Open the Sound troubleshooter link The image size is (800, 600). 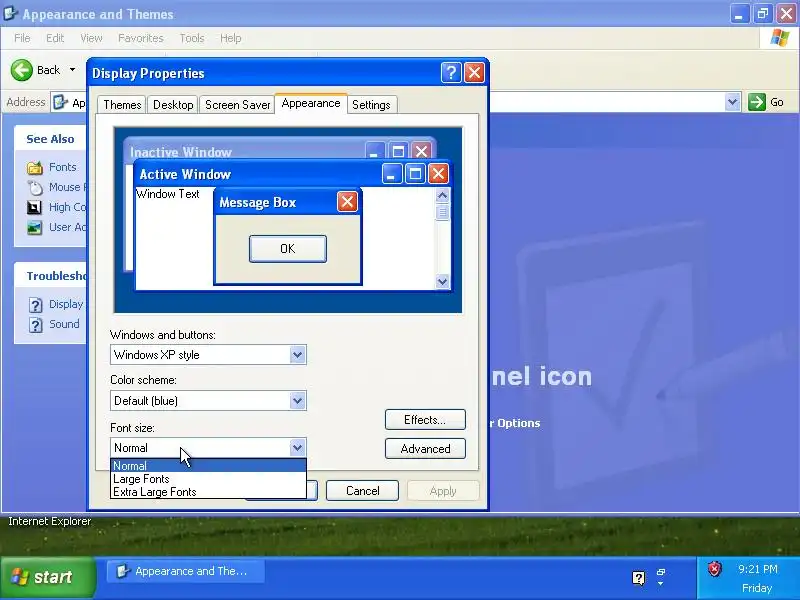(x=64, y=324)
